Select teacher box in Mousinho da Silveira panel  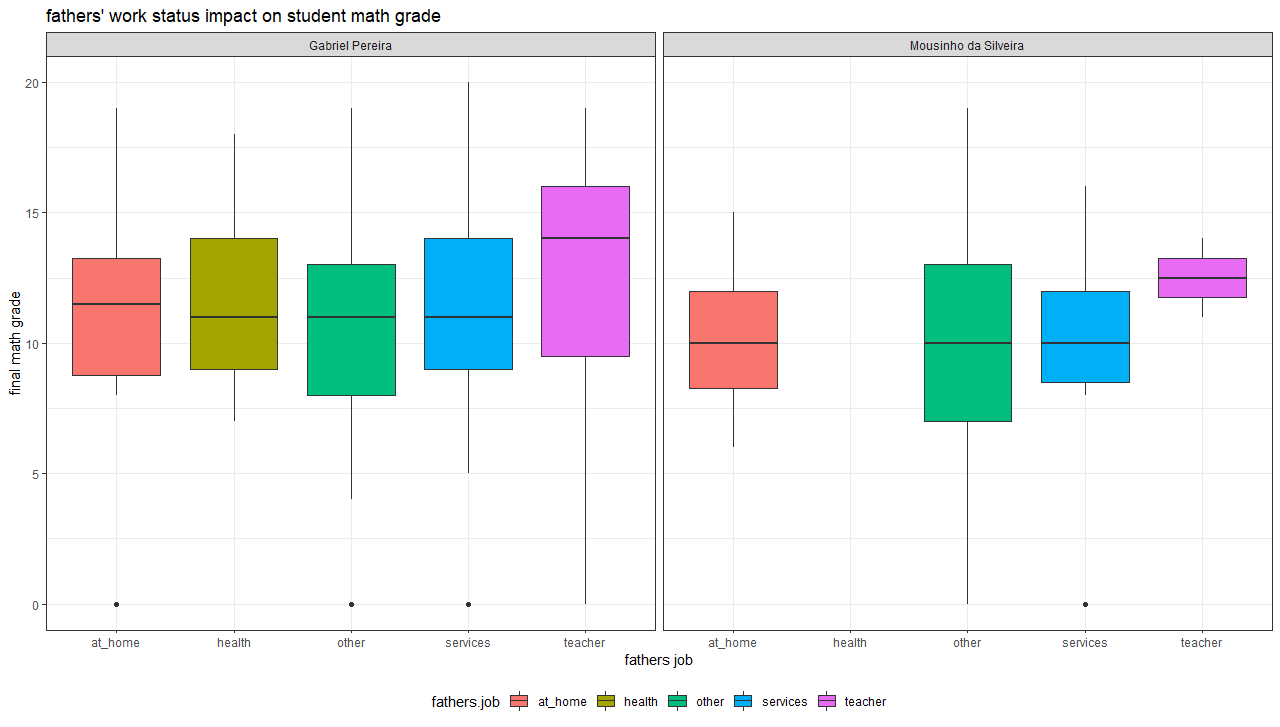click(x=1202, y=278)
